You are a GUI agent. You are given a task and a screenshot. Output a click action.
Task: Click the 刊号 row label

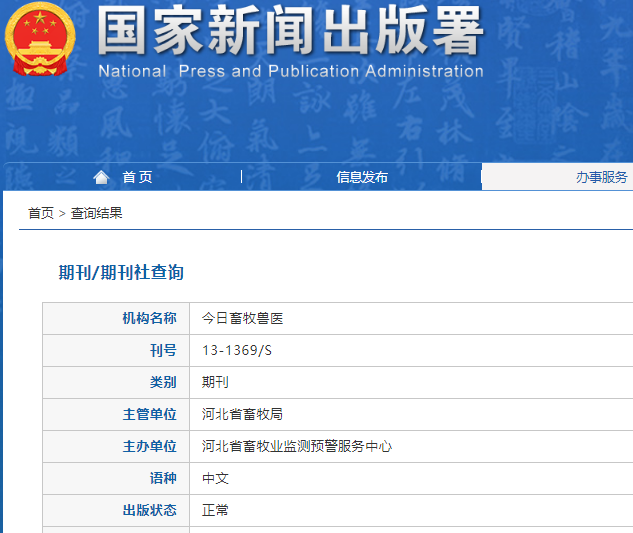click(x=162, y=350)
